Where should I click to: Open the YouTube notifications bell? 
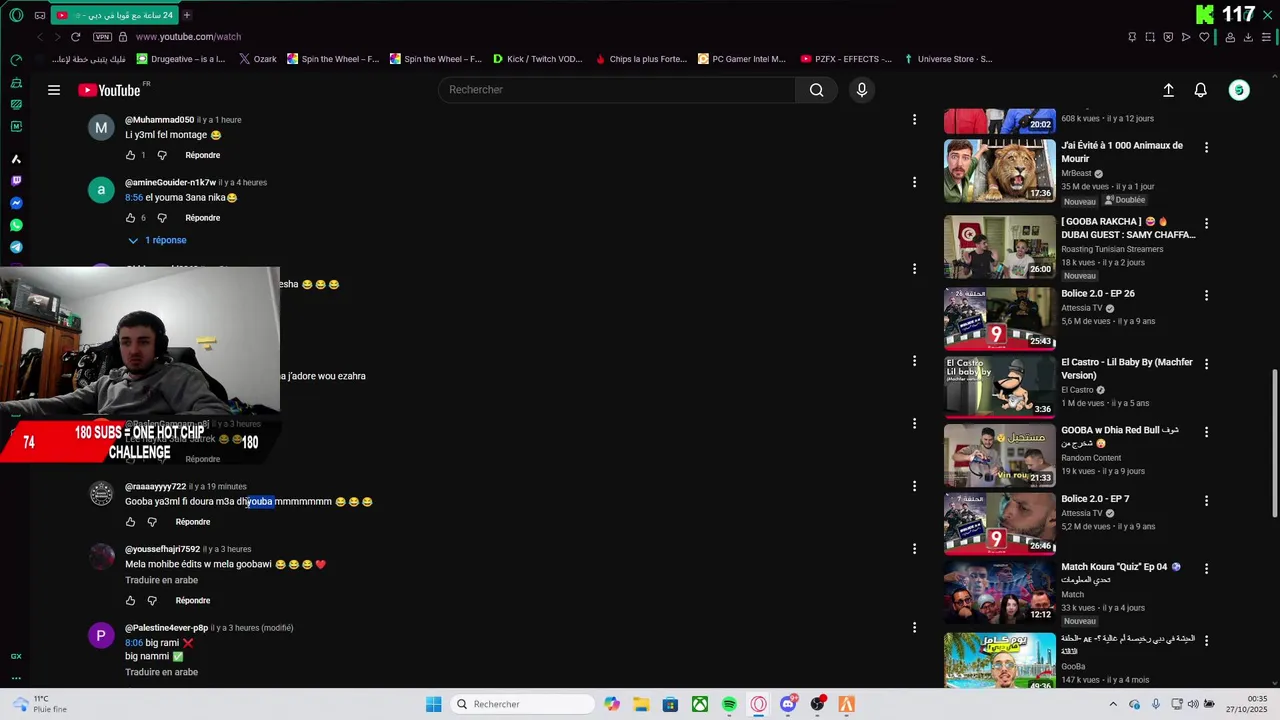(1201, 90)
